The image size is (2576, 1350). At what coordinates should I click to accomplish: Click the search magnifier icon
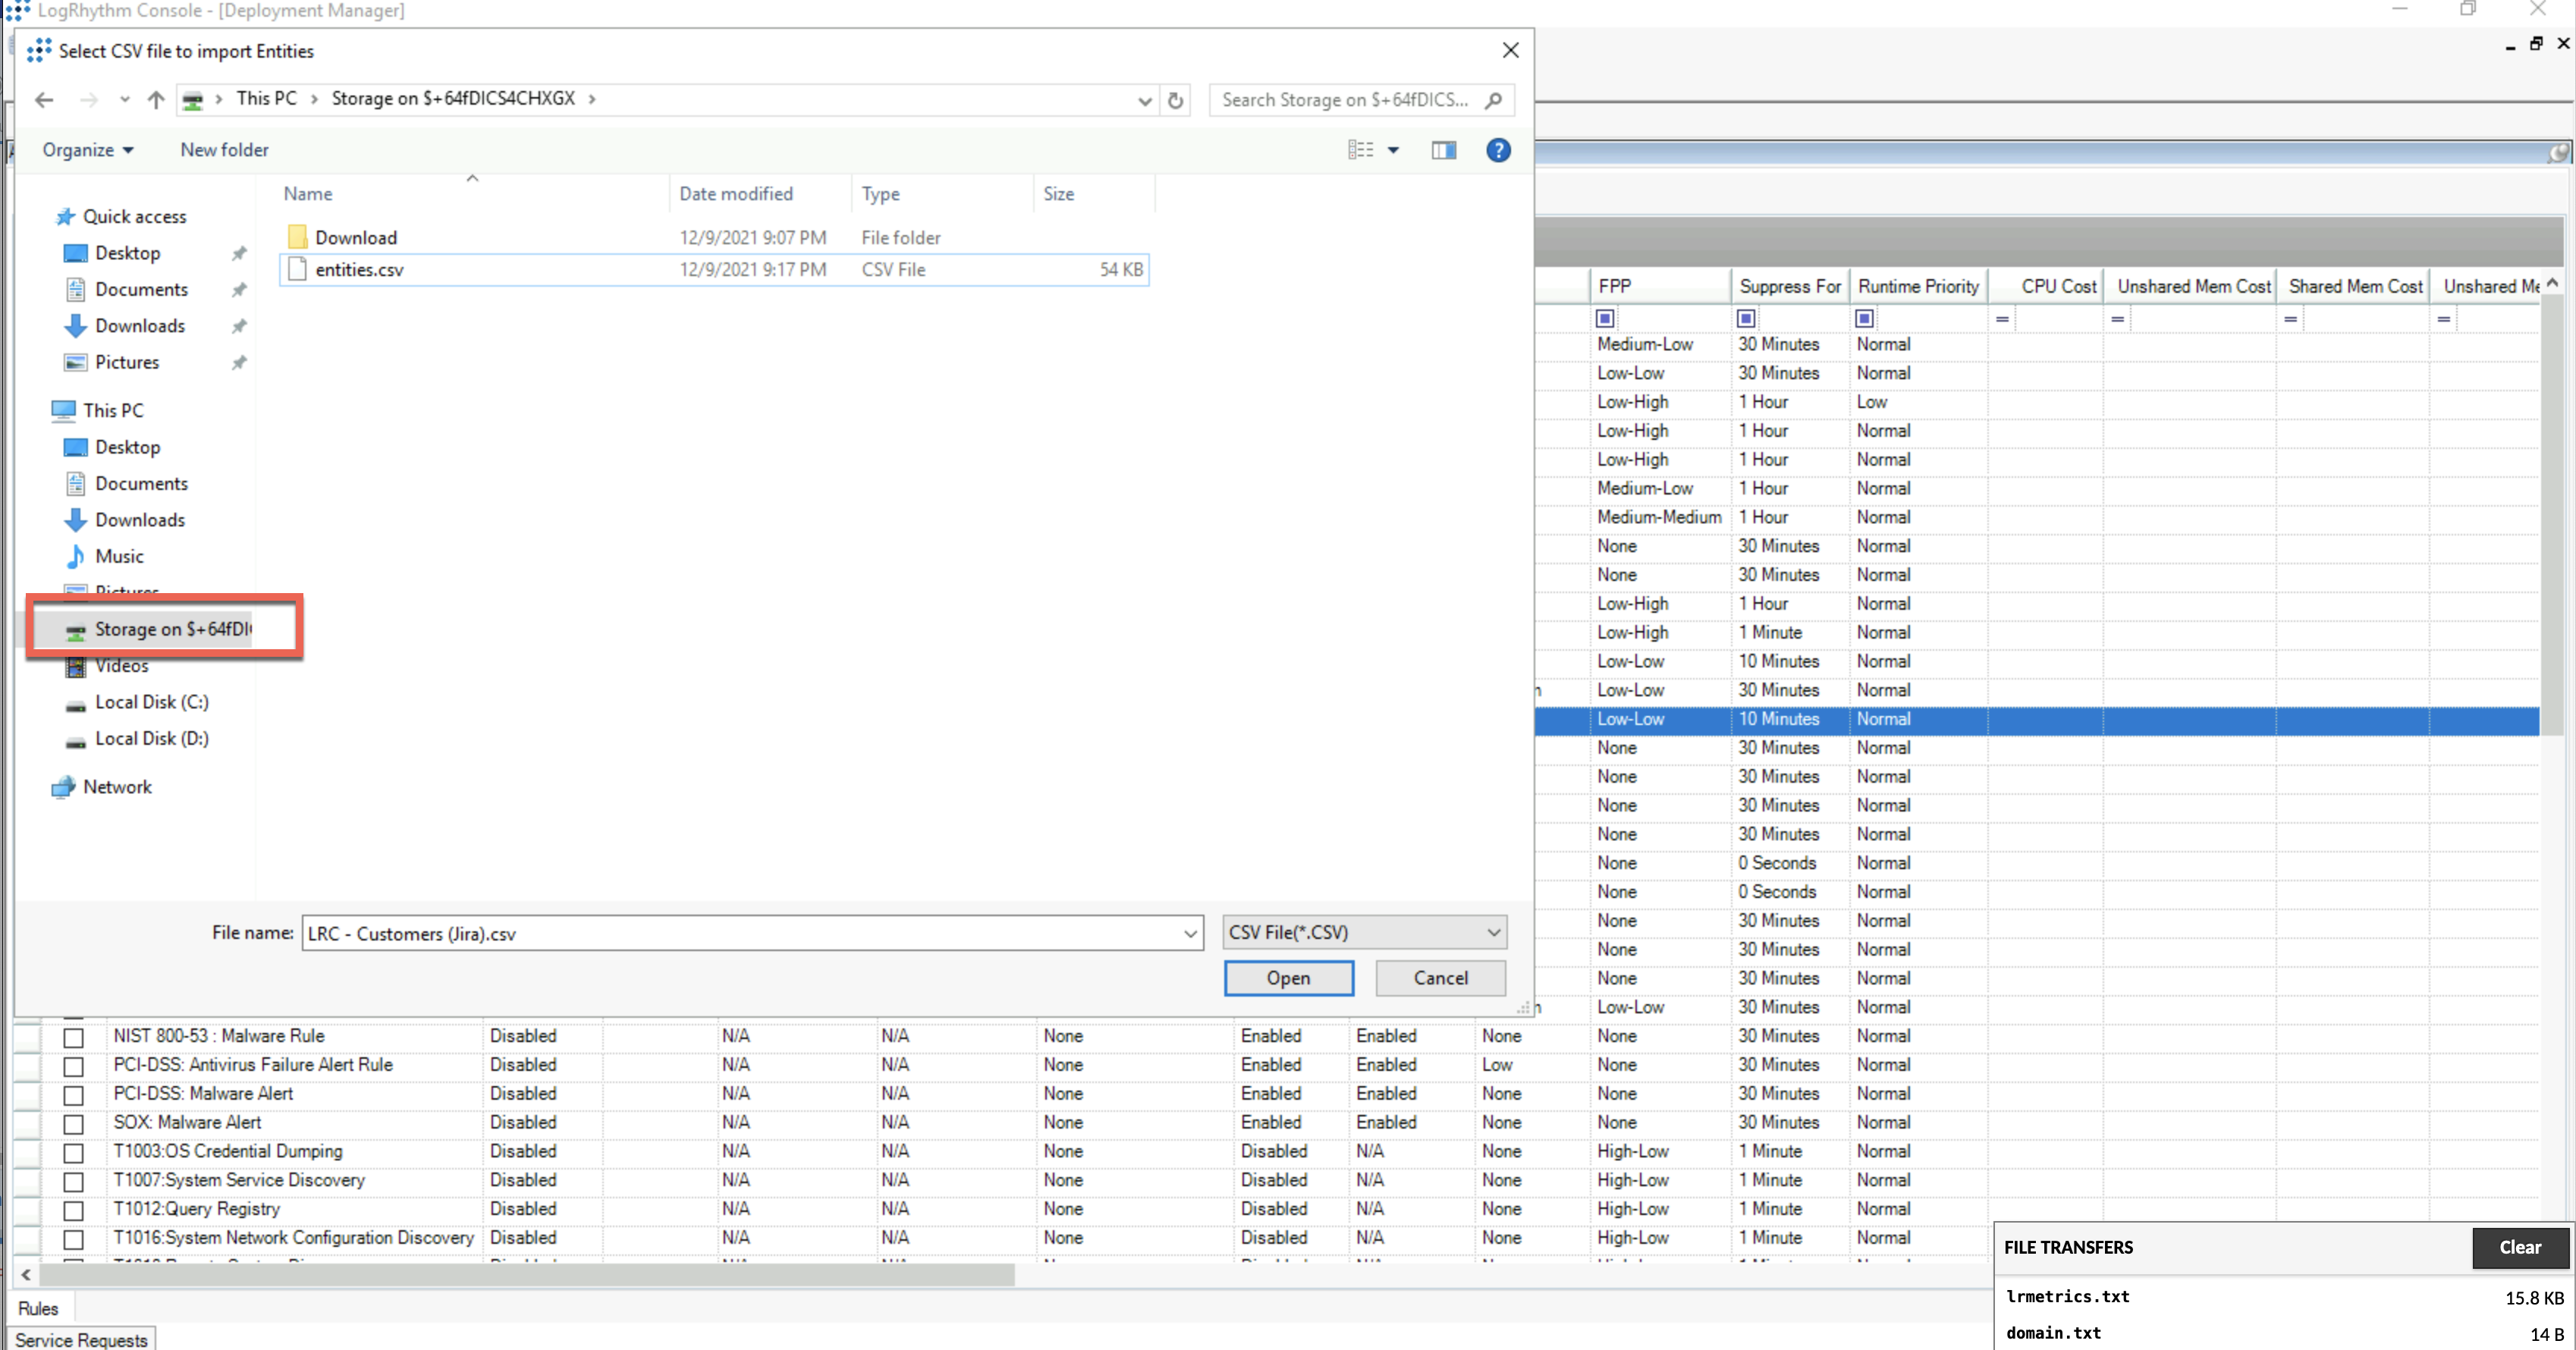coord(1493,100)
